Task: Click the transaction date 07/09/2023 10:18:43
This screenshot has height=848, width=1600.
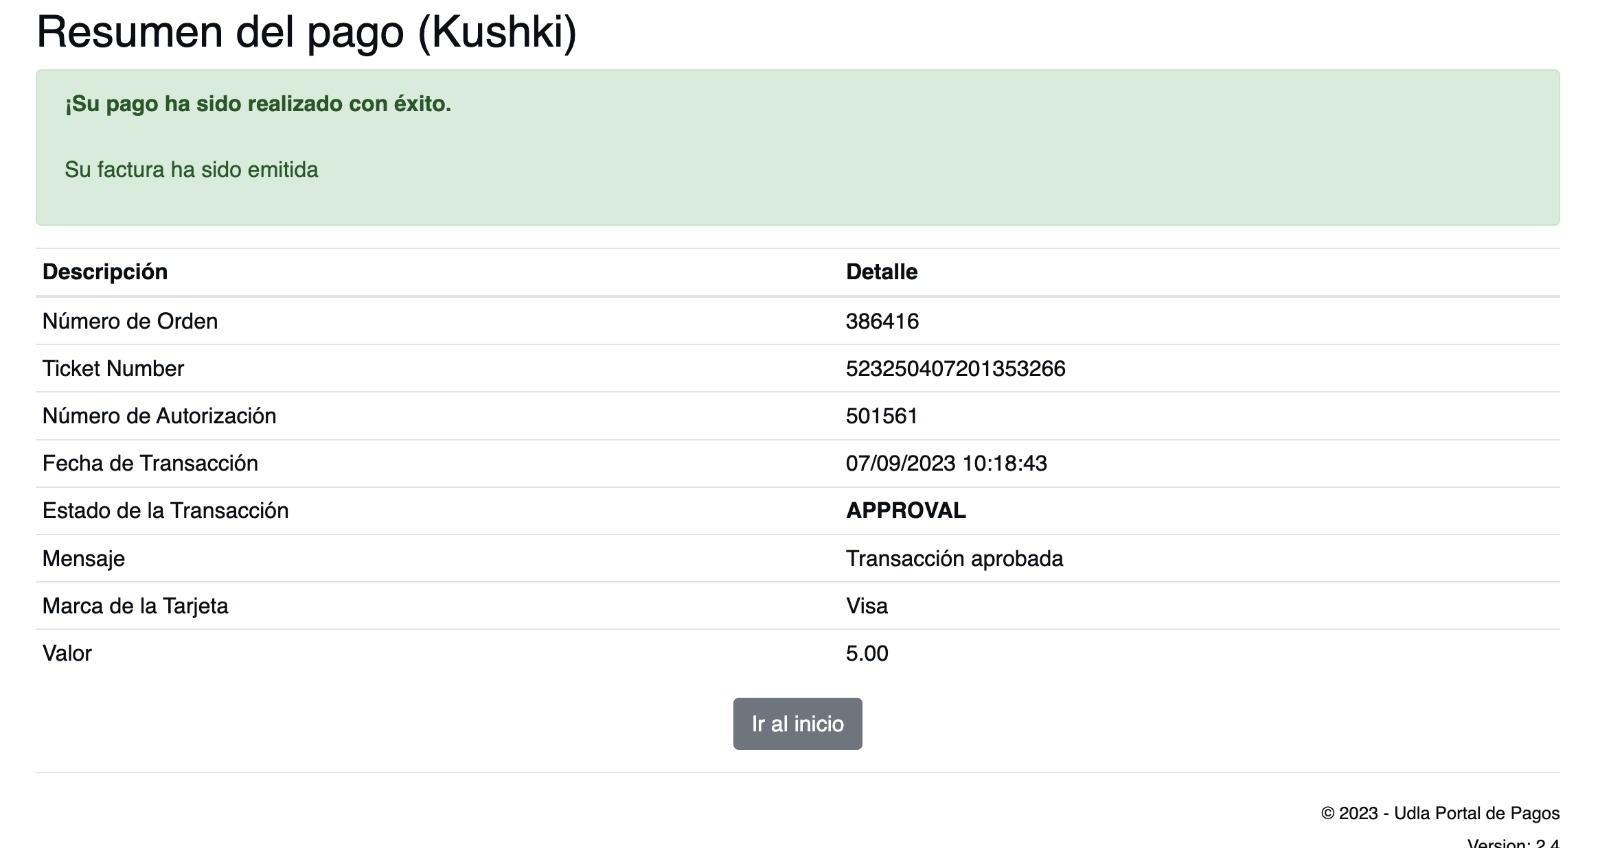Action: pyautogui.click(x=946, y=463)
